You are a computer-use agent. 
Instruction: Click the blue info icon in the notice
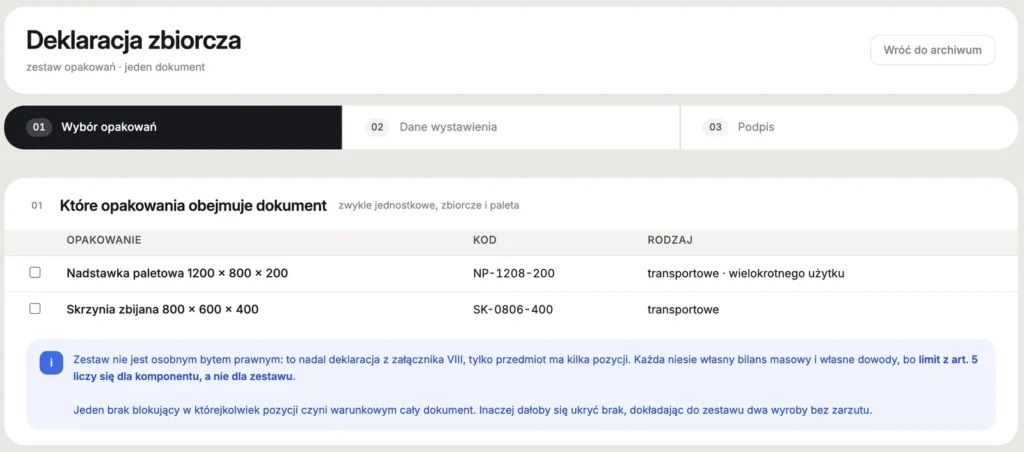51,363
